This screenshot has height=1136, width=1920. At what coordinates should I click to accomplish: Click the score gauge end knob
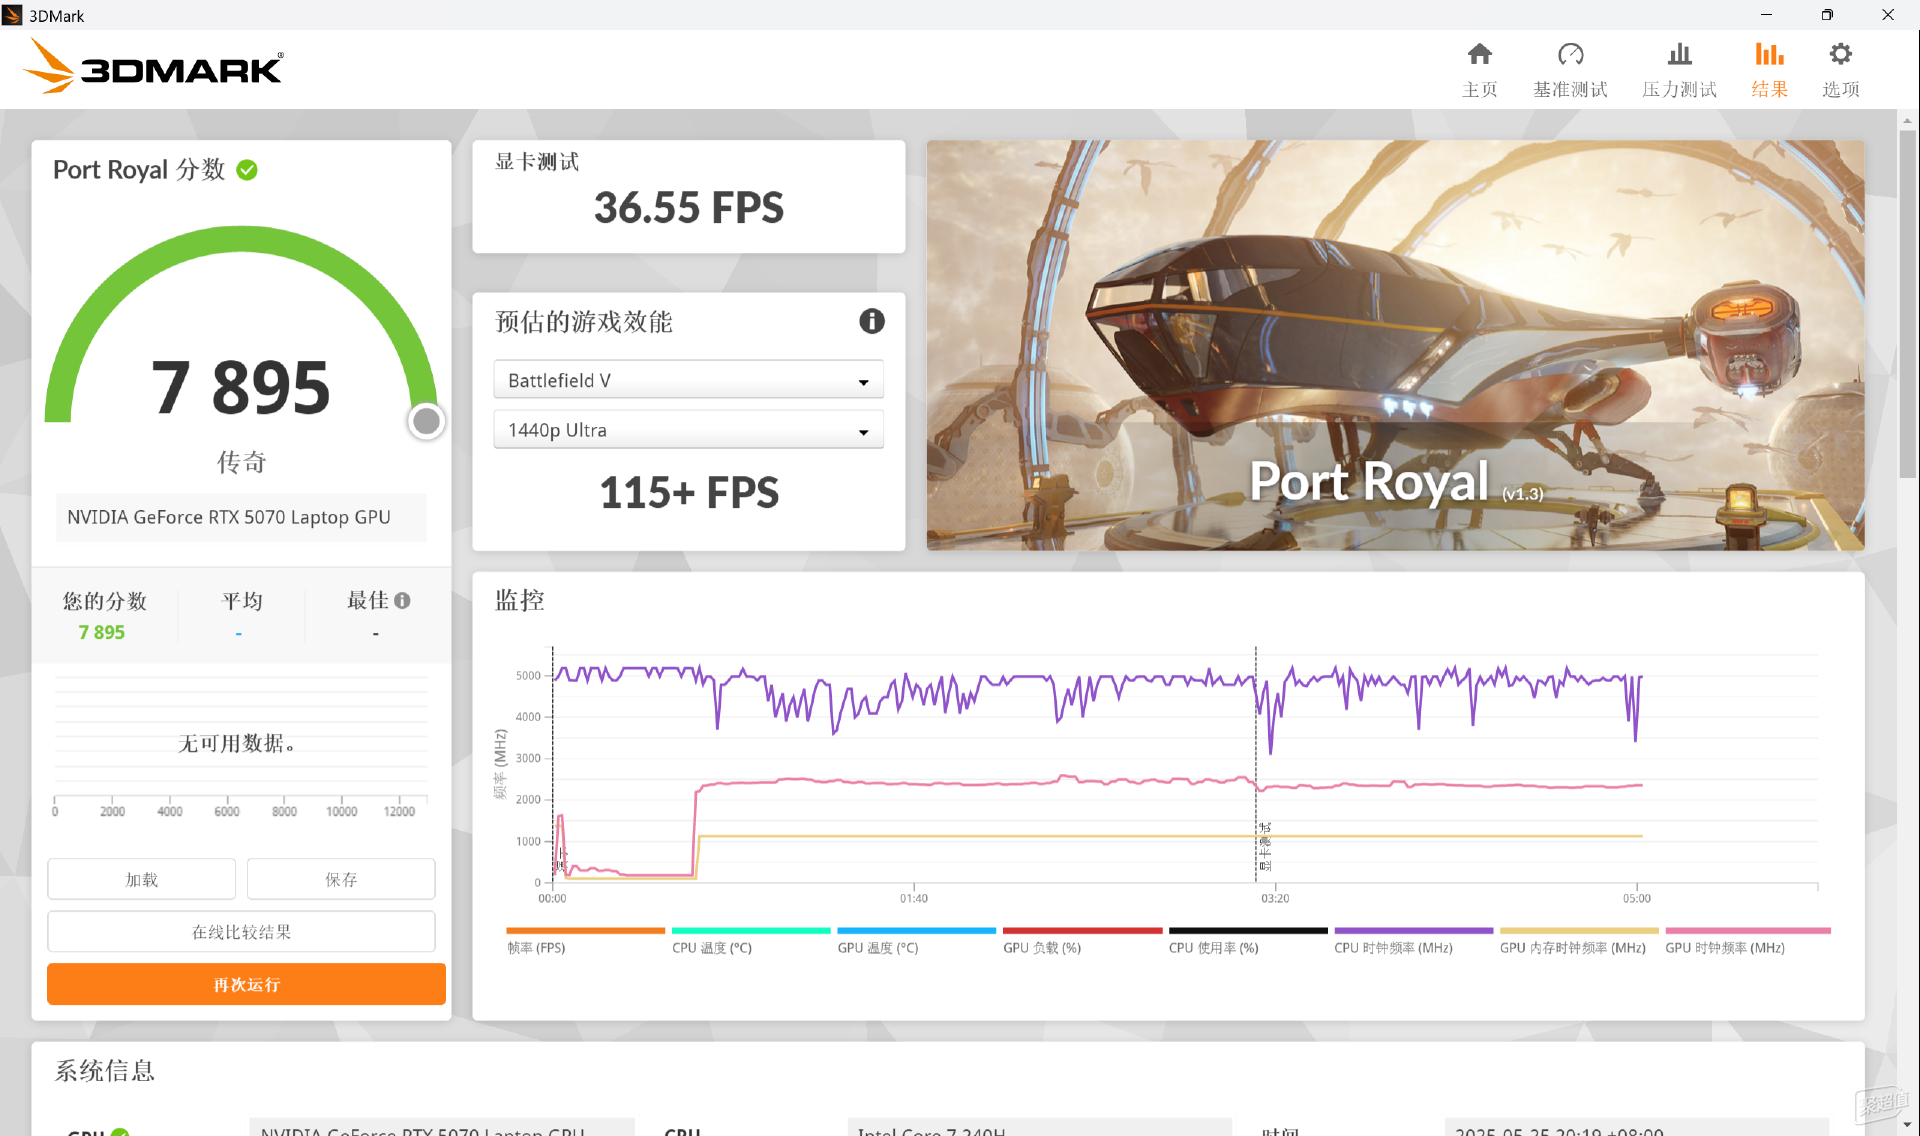[426, 421]
